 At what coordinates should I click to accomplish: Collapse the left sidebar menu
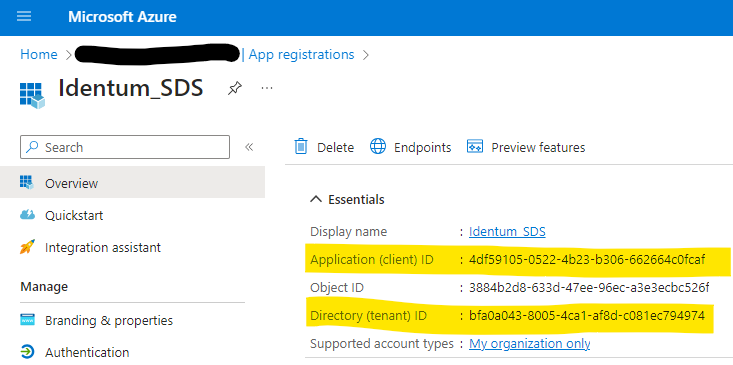[249, 147]
